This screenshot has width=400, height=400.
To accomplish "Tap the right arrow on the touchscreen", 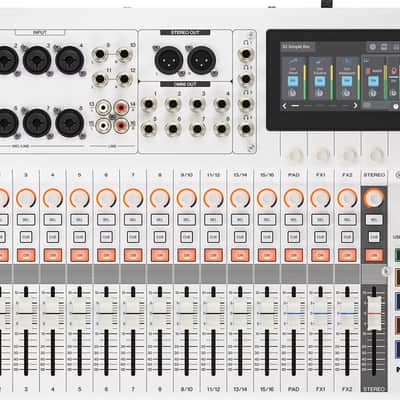I will pyautogui.click(x=355, y=106).
